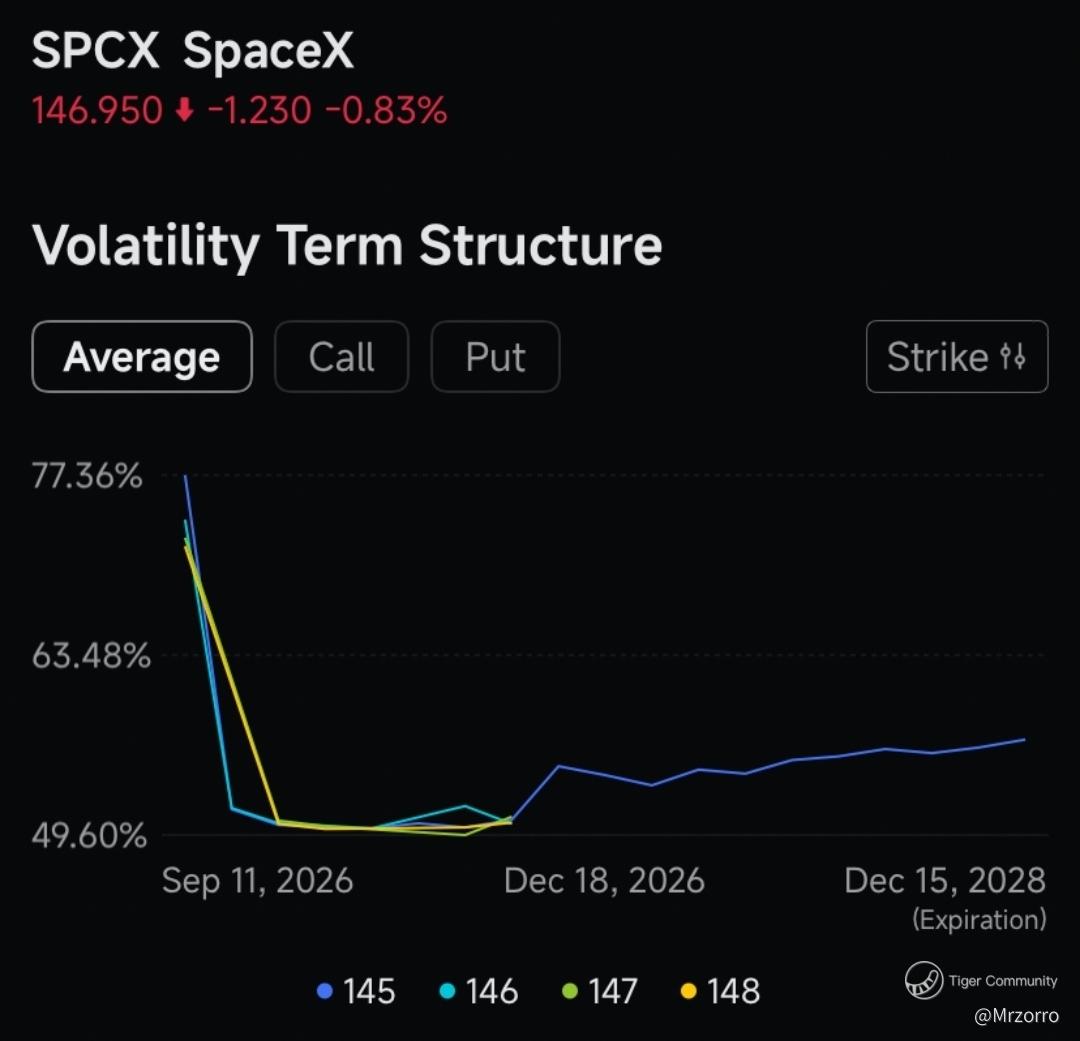The width and height of the screenshot is (1080, 1041).
Task: Click the sliders icon beside Strike
Action: click(x=1012, y=357)
